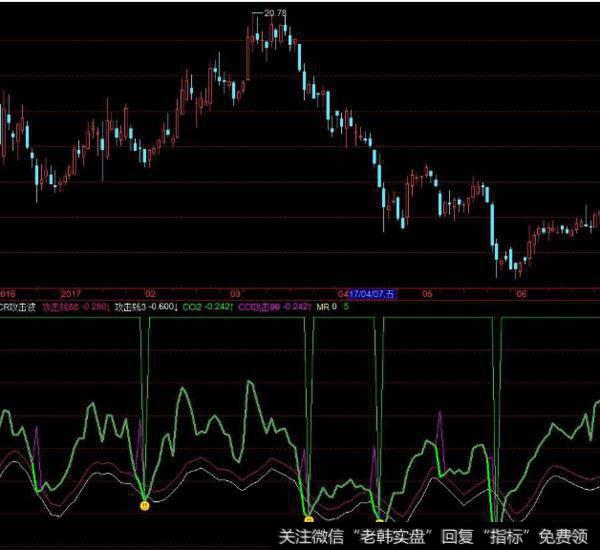The height and width of the screenshot is (550, 600).
Task: Click the yellow smiley marker on indicator
Action: [x=145, y=506]
